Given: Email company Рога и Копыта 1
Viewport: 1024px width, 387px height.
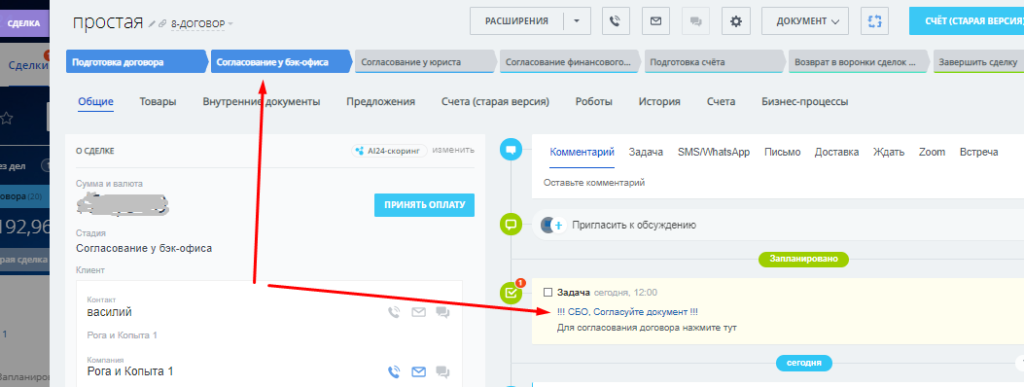Looking at the screenshot, I should [418, 371].
